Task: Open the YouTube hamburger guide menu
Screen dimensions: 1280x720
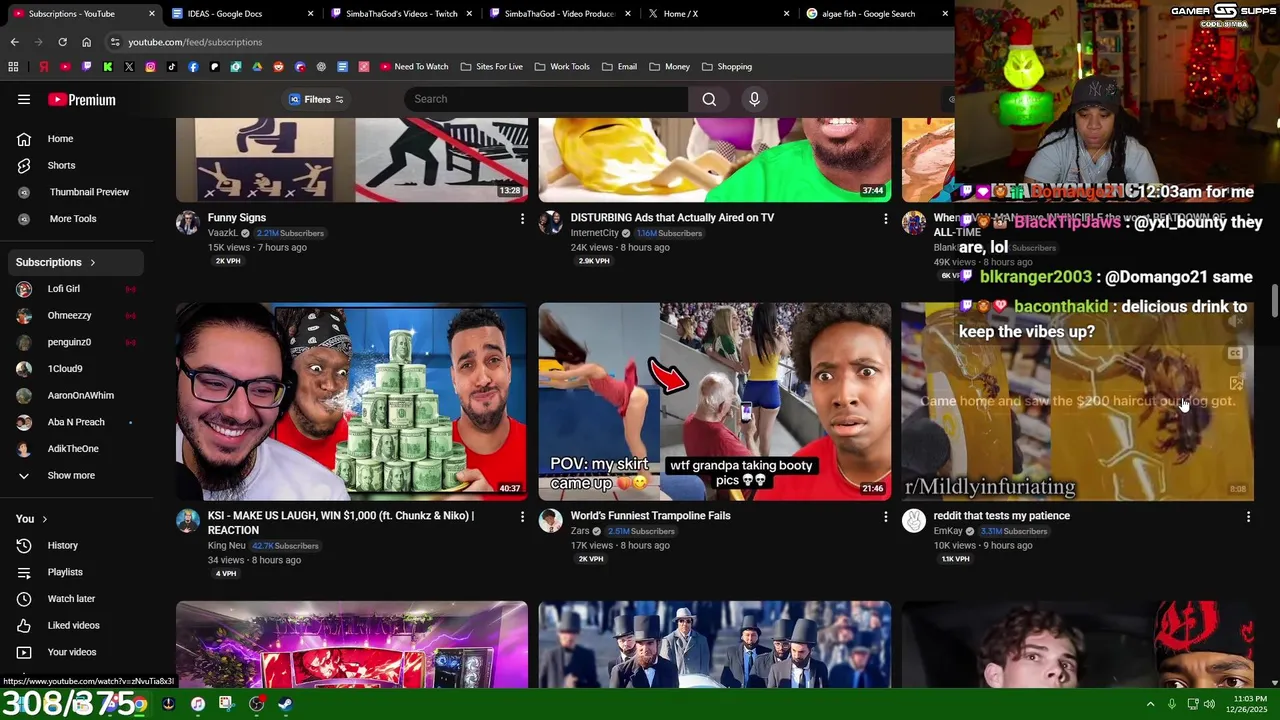Action: click(24, 99)
